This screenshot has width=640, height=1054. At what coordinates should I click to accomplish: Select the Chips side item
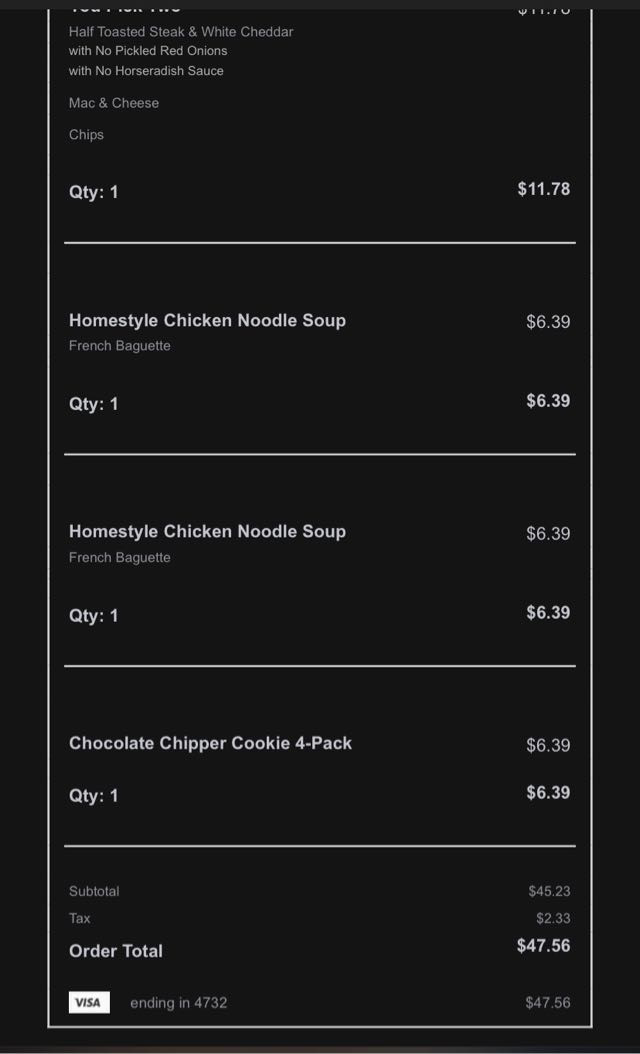(x=86, y=135)
